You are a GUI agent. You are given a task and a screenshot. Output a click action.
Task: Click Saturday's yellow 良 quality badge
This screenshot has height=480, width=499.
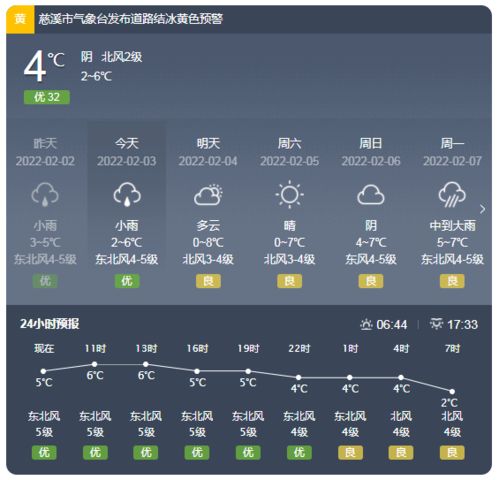click(289, 281)
